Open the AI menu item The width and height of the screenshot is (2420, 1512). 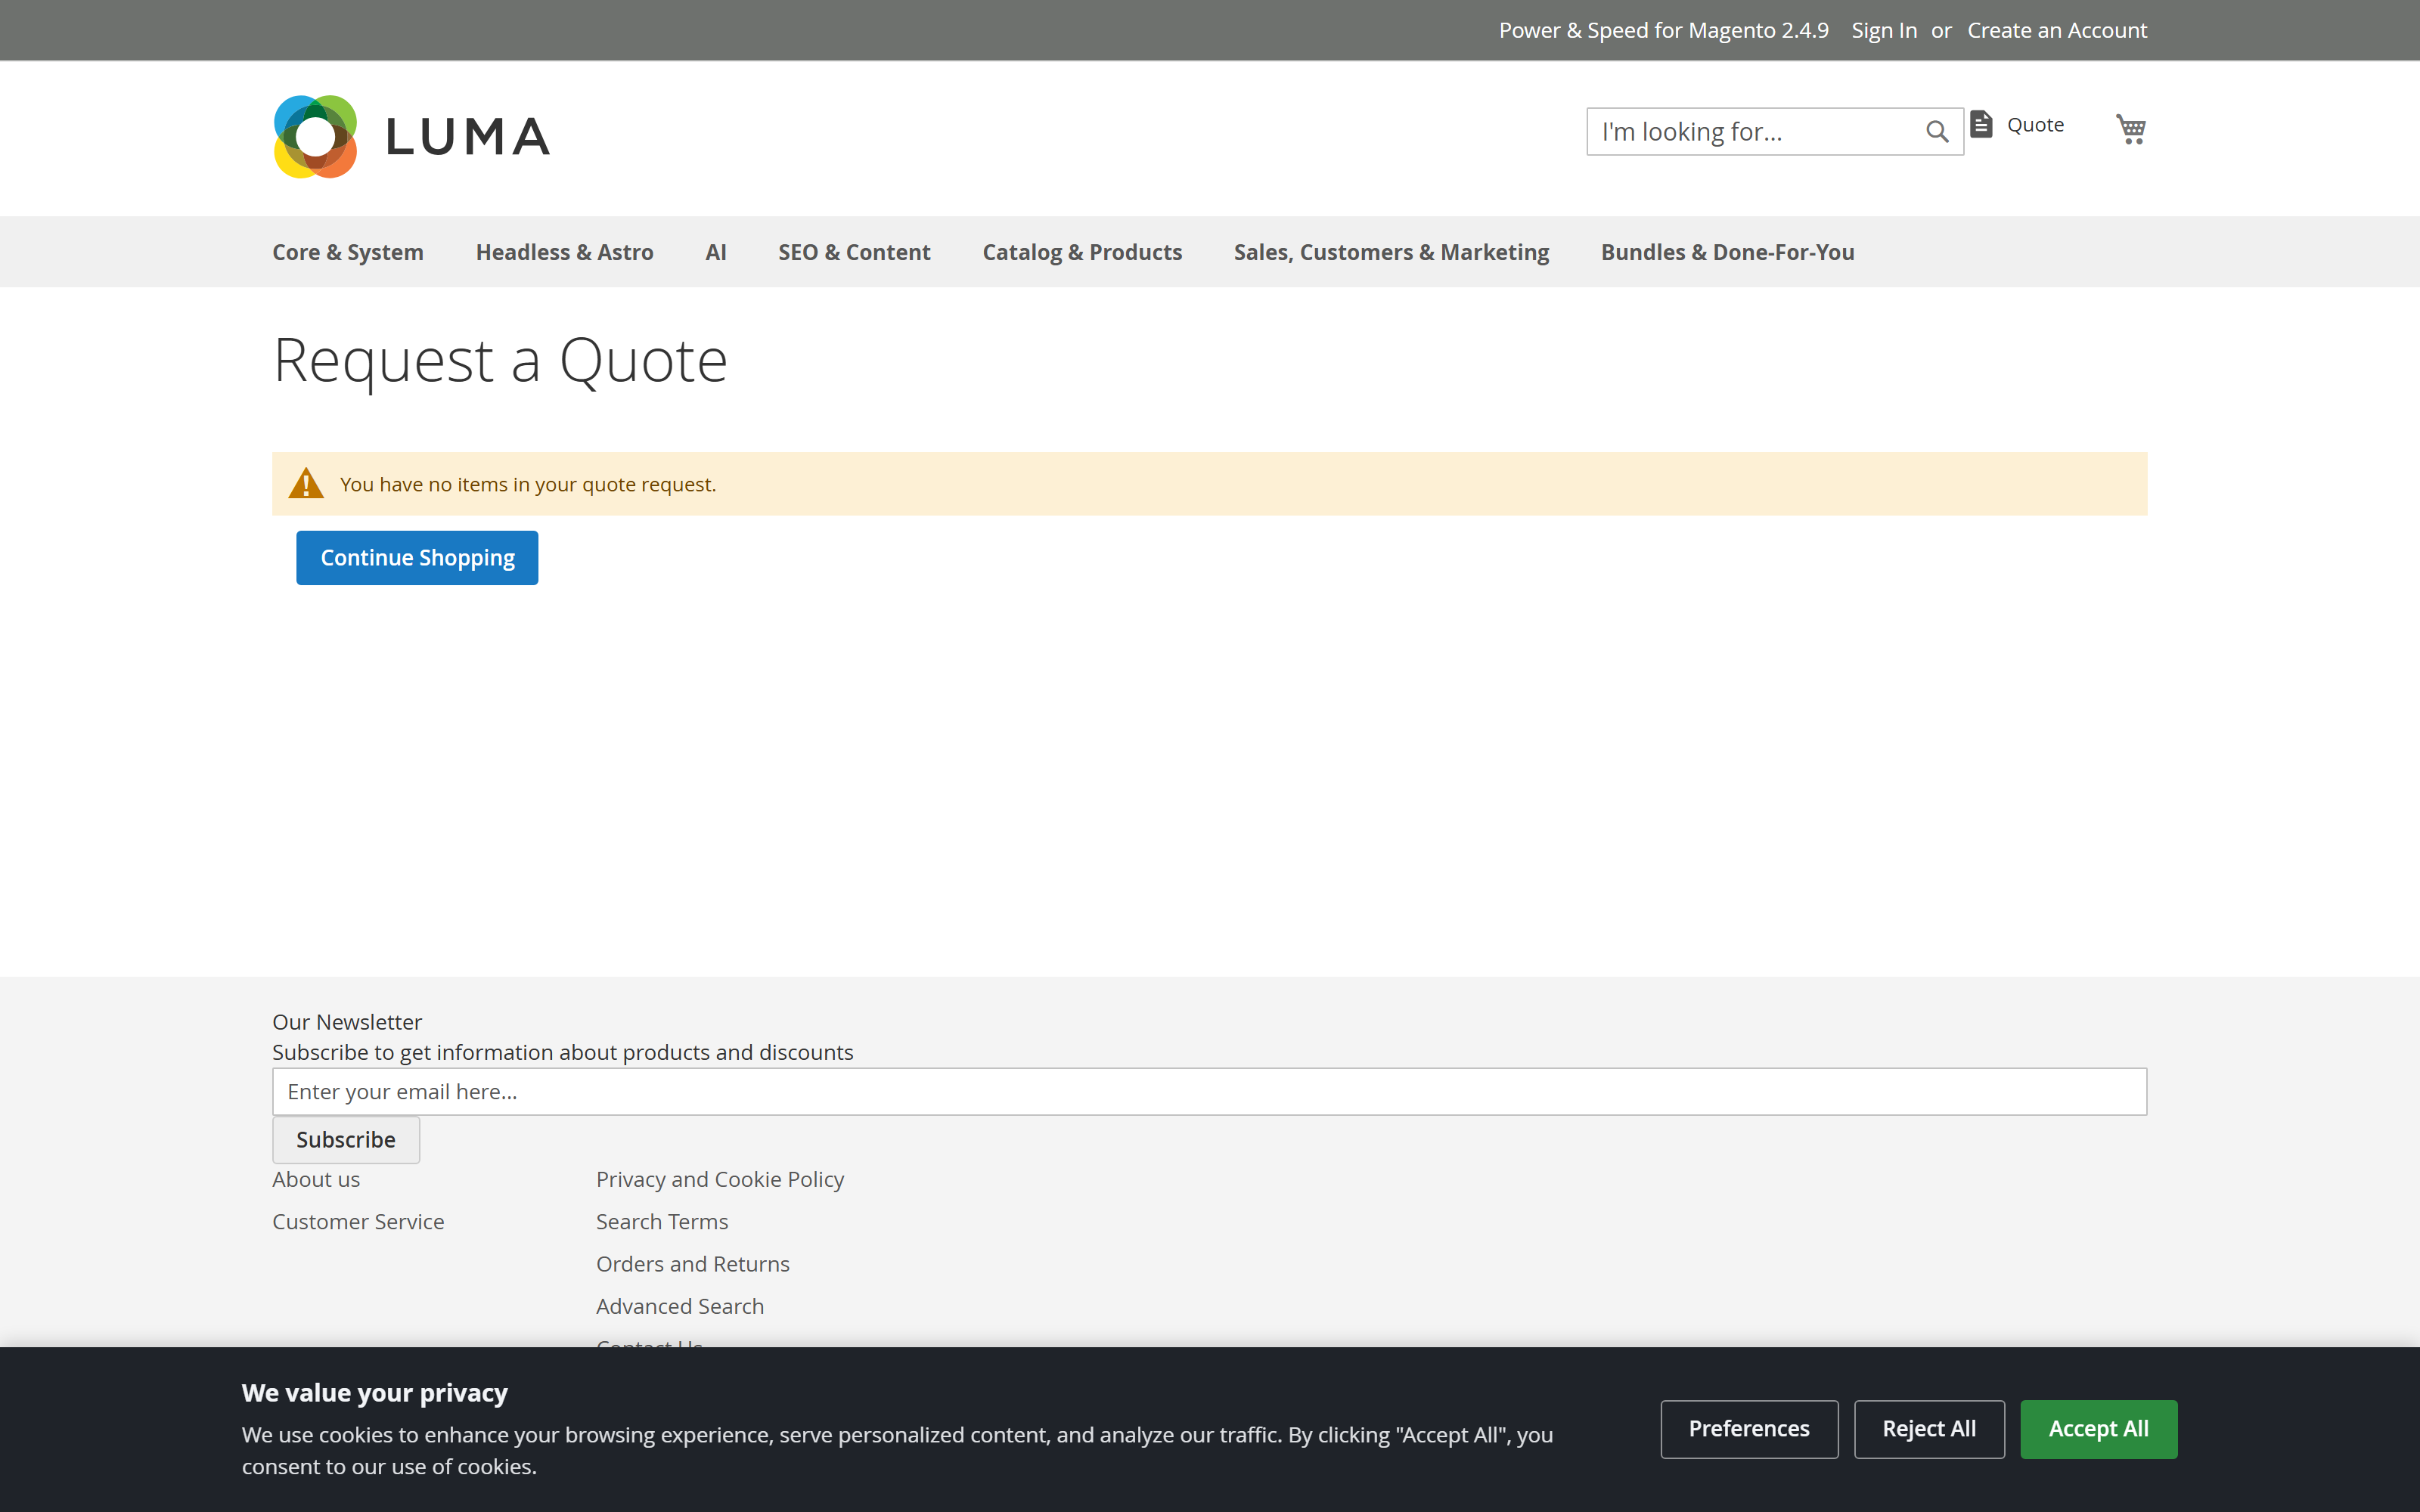(716, 252)
